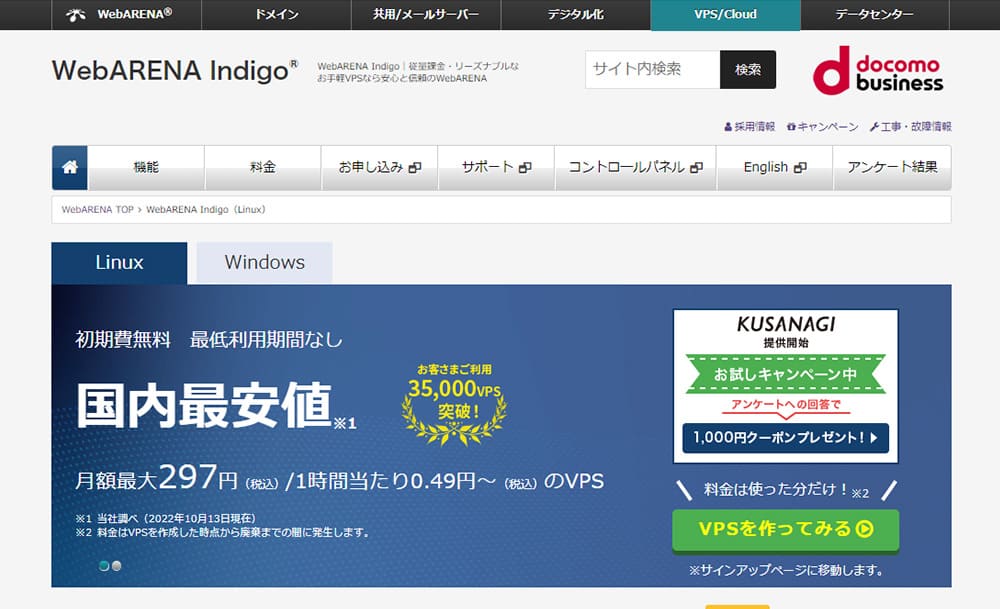This screenshot has height=609, width=1000.
Task: Open 工事・故障情報 link with wrench icon
Action: (x=910, y=127)
